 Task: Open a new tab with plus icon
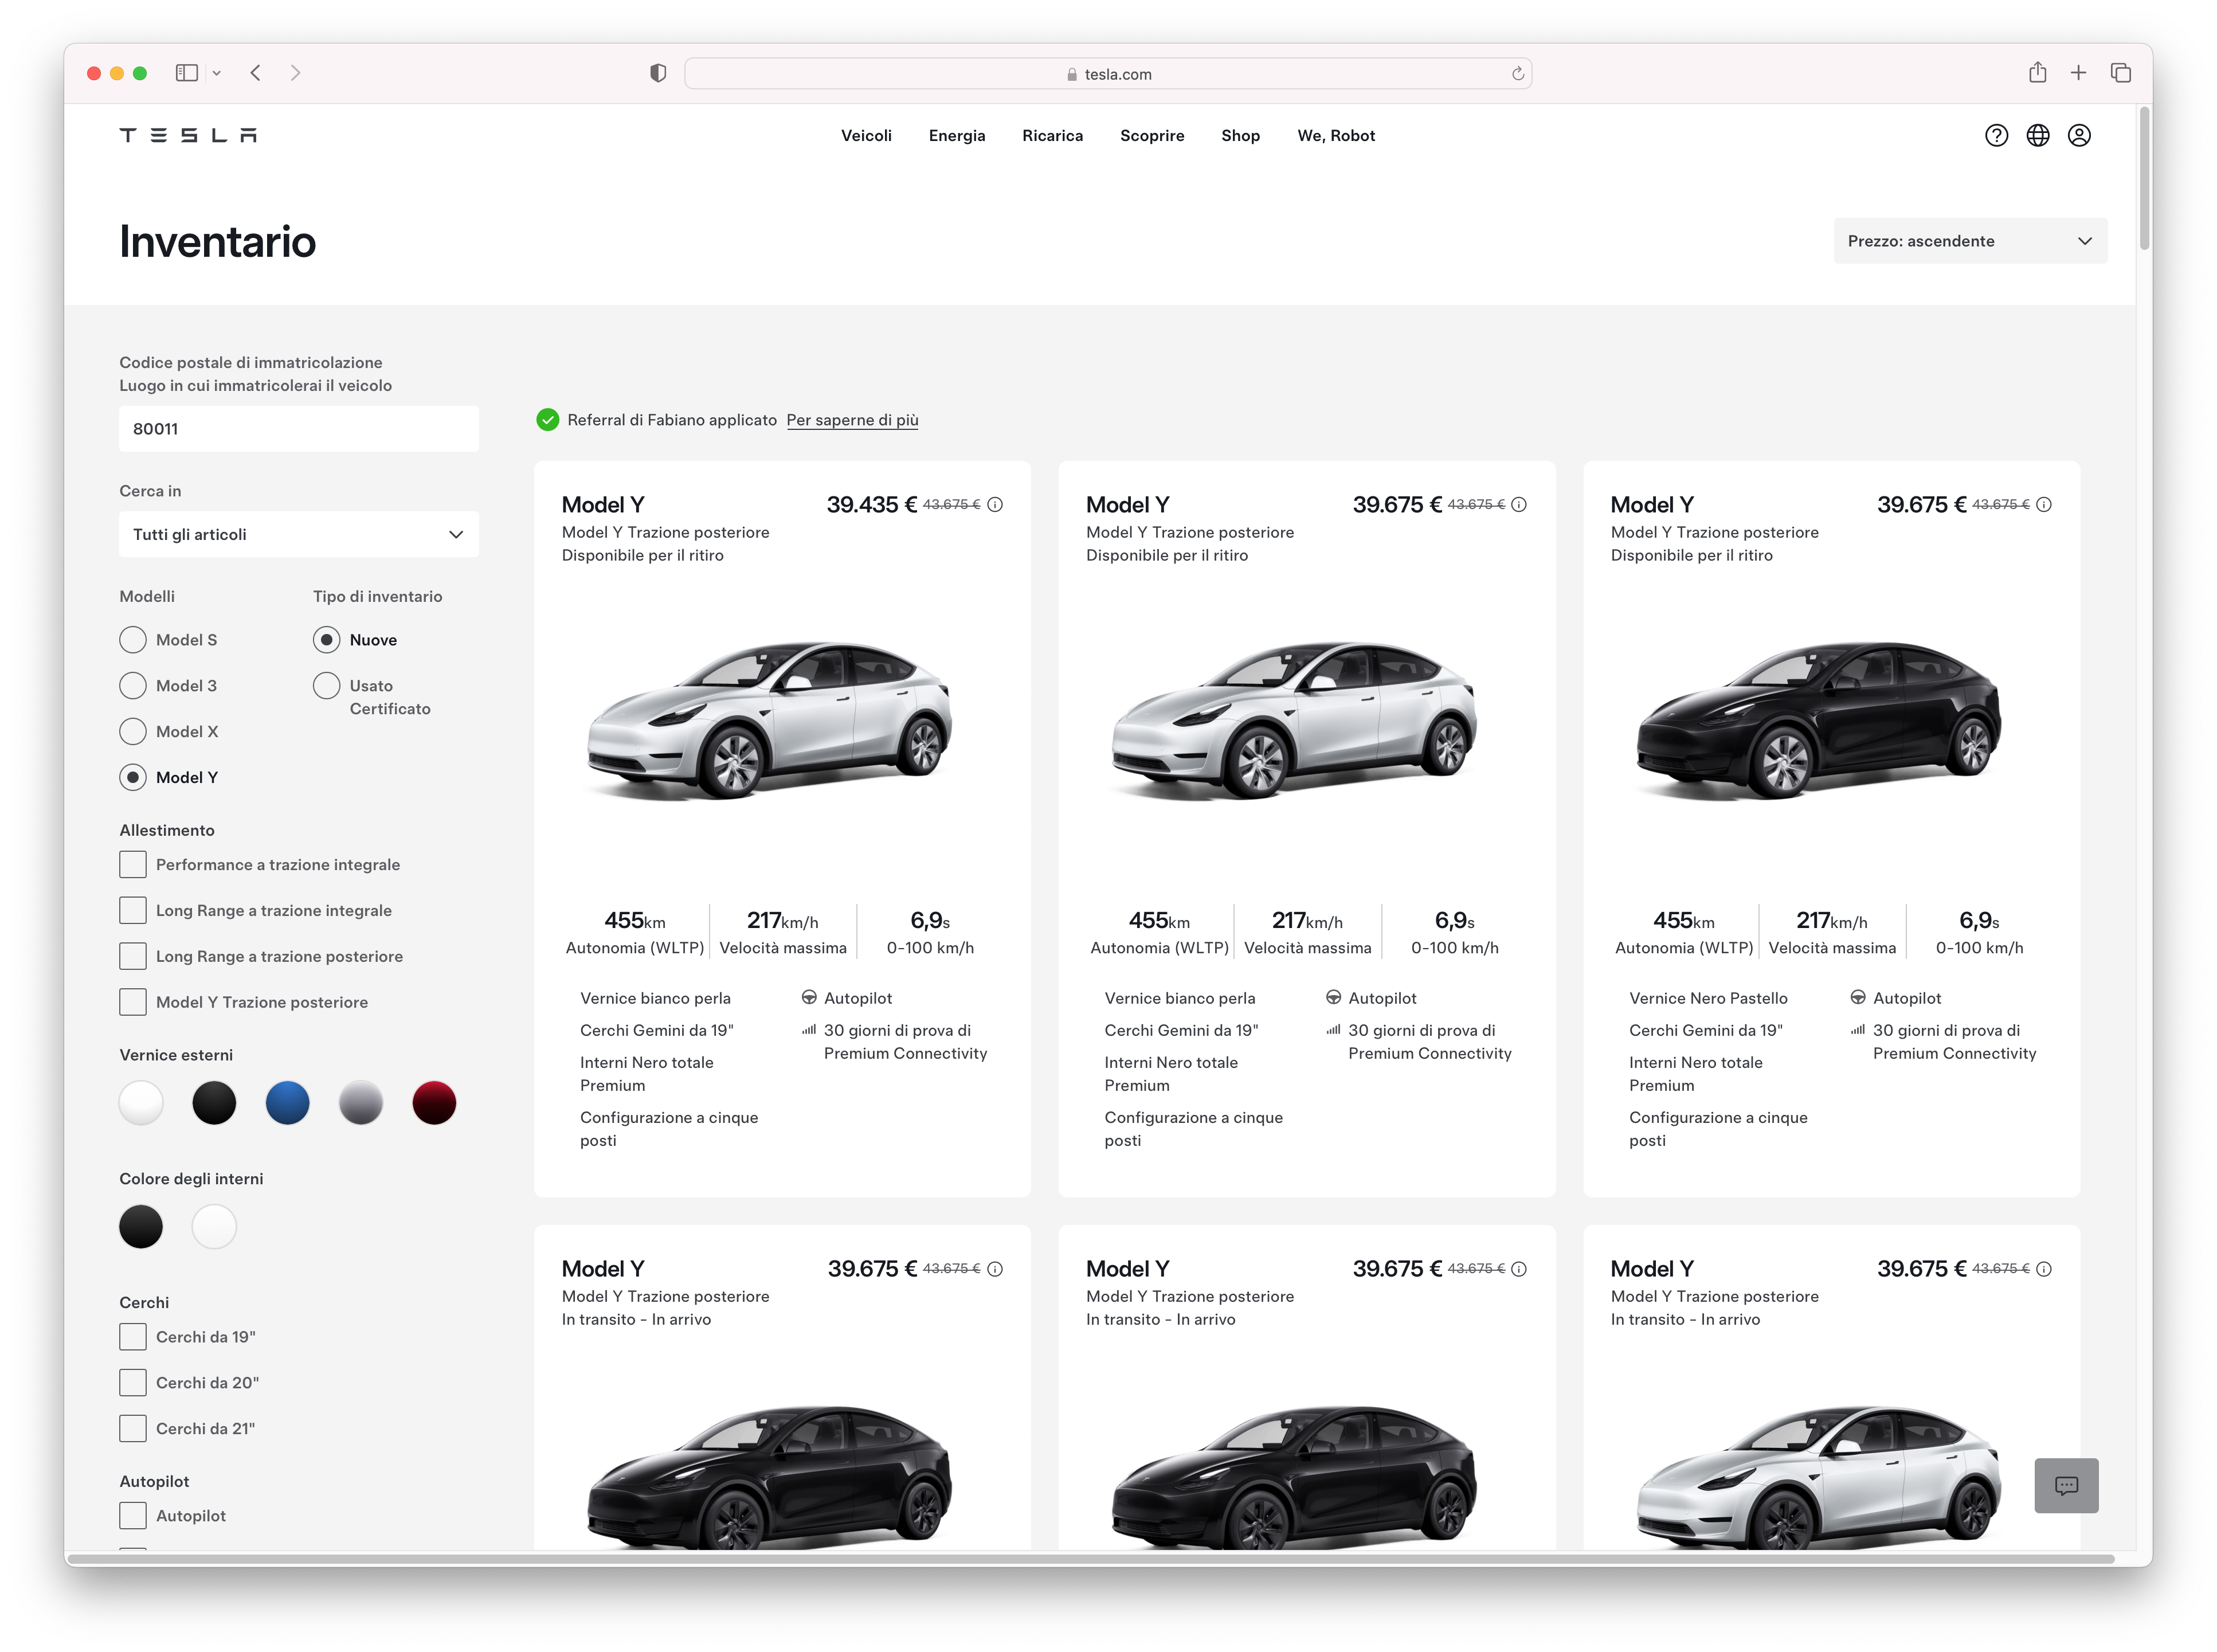pos(2078,73)
